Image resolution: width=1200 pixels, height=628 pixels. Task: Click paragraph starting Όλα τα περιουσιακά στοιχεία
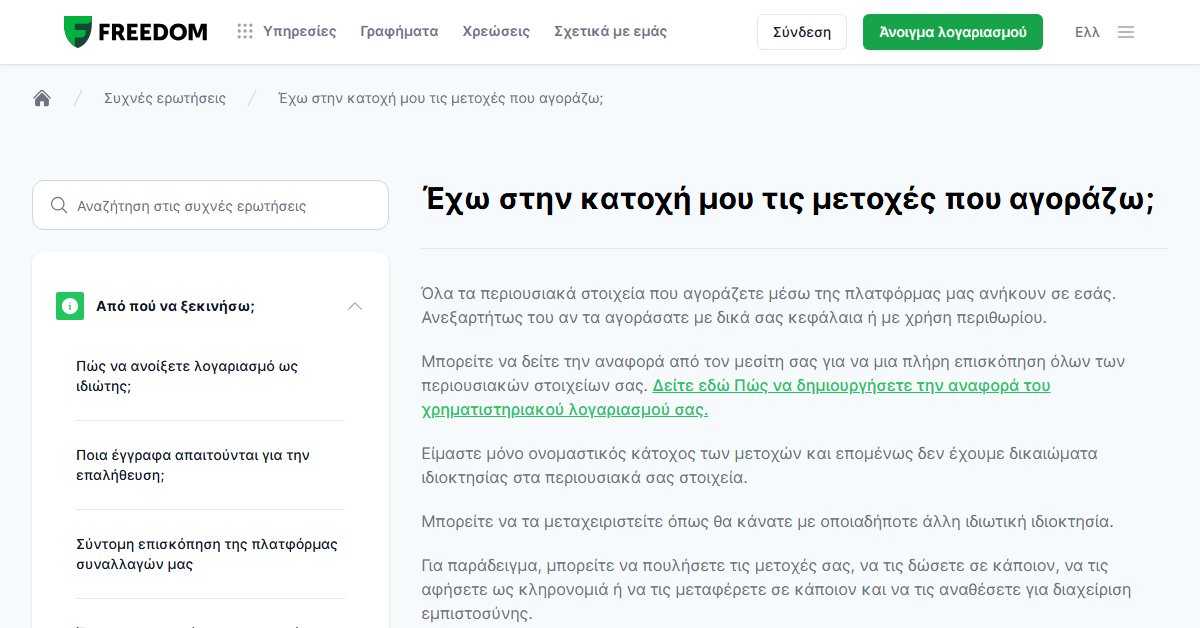(768, 306)
